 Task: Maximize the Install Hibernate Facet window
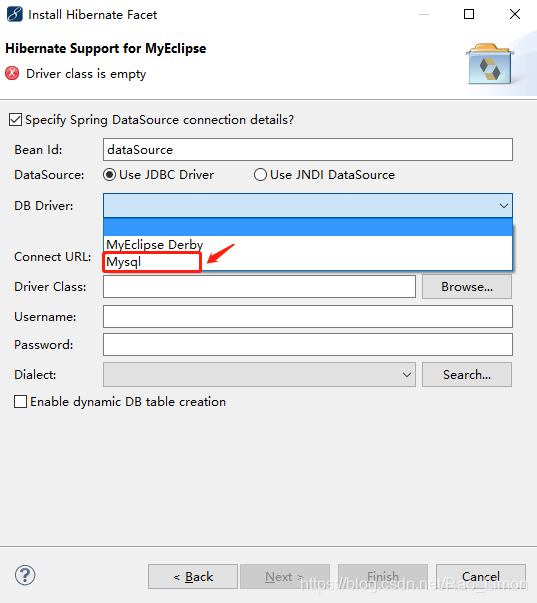pos(469,14)
